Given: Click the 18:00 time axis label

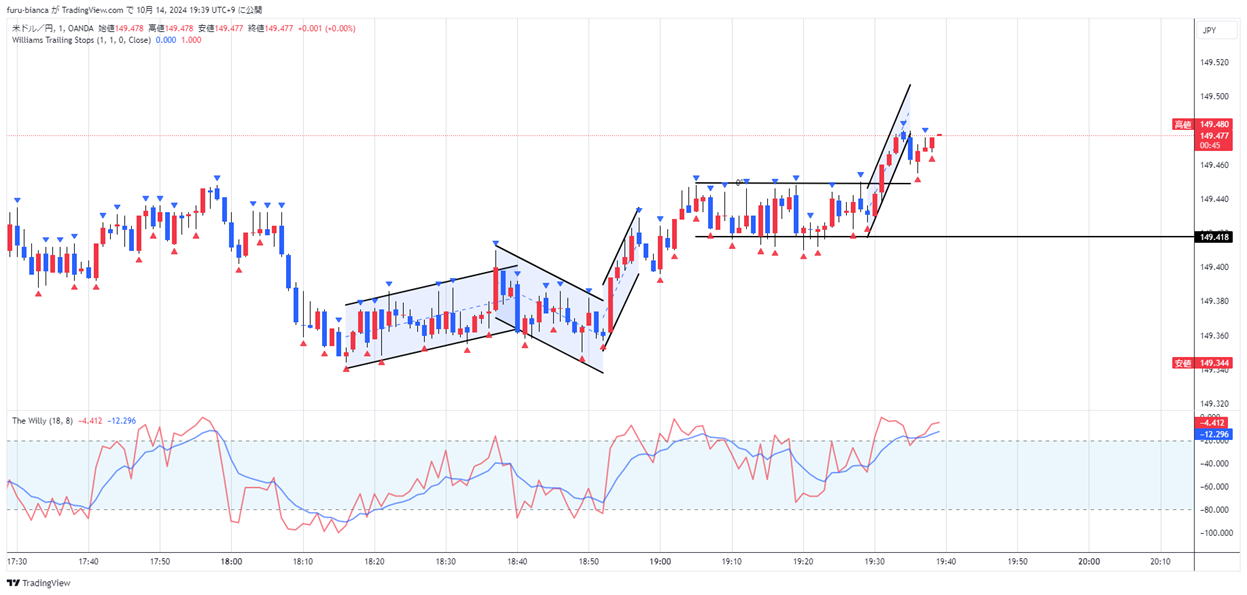Looking at the screenshot, I should click(231, 562).
